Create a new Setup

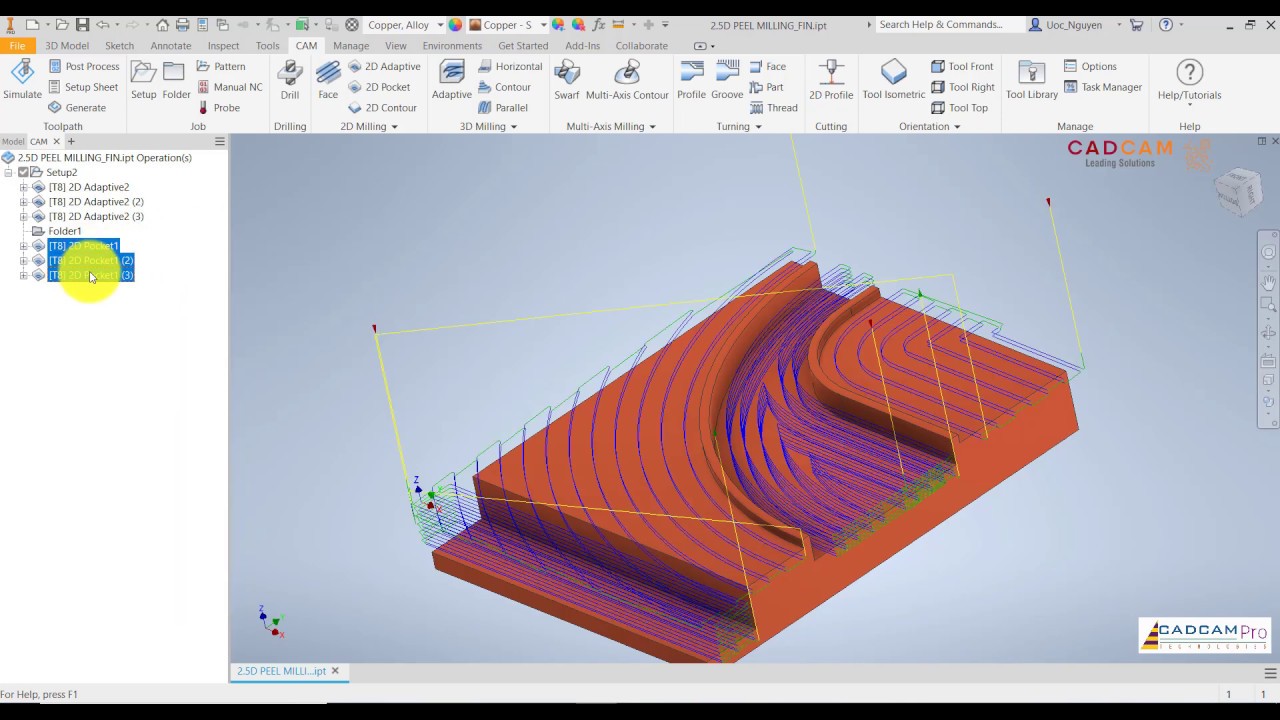tap(144, 80)
